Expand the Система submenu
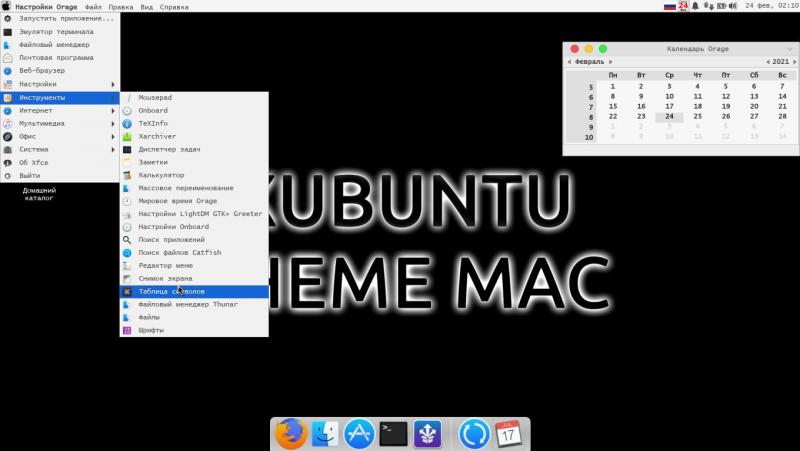This screenshot has height=451, width=800. (x=60, y=149)
